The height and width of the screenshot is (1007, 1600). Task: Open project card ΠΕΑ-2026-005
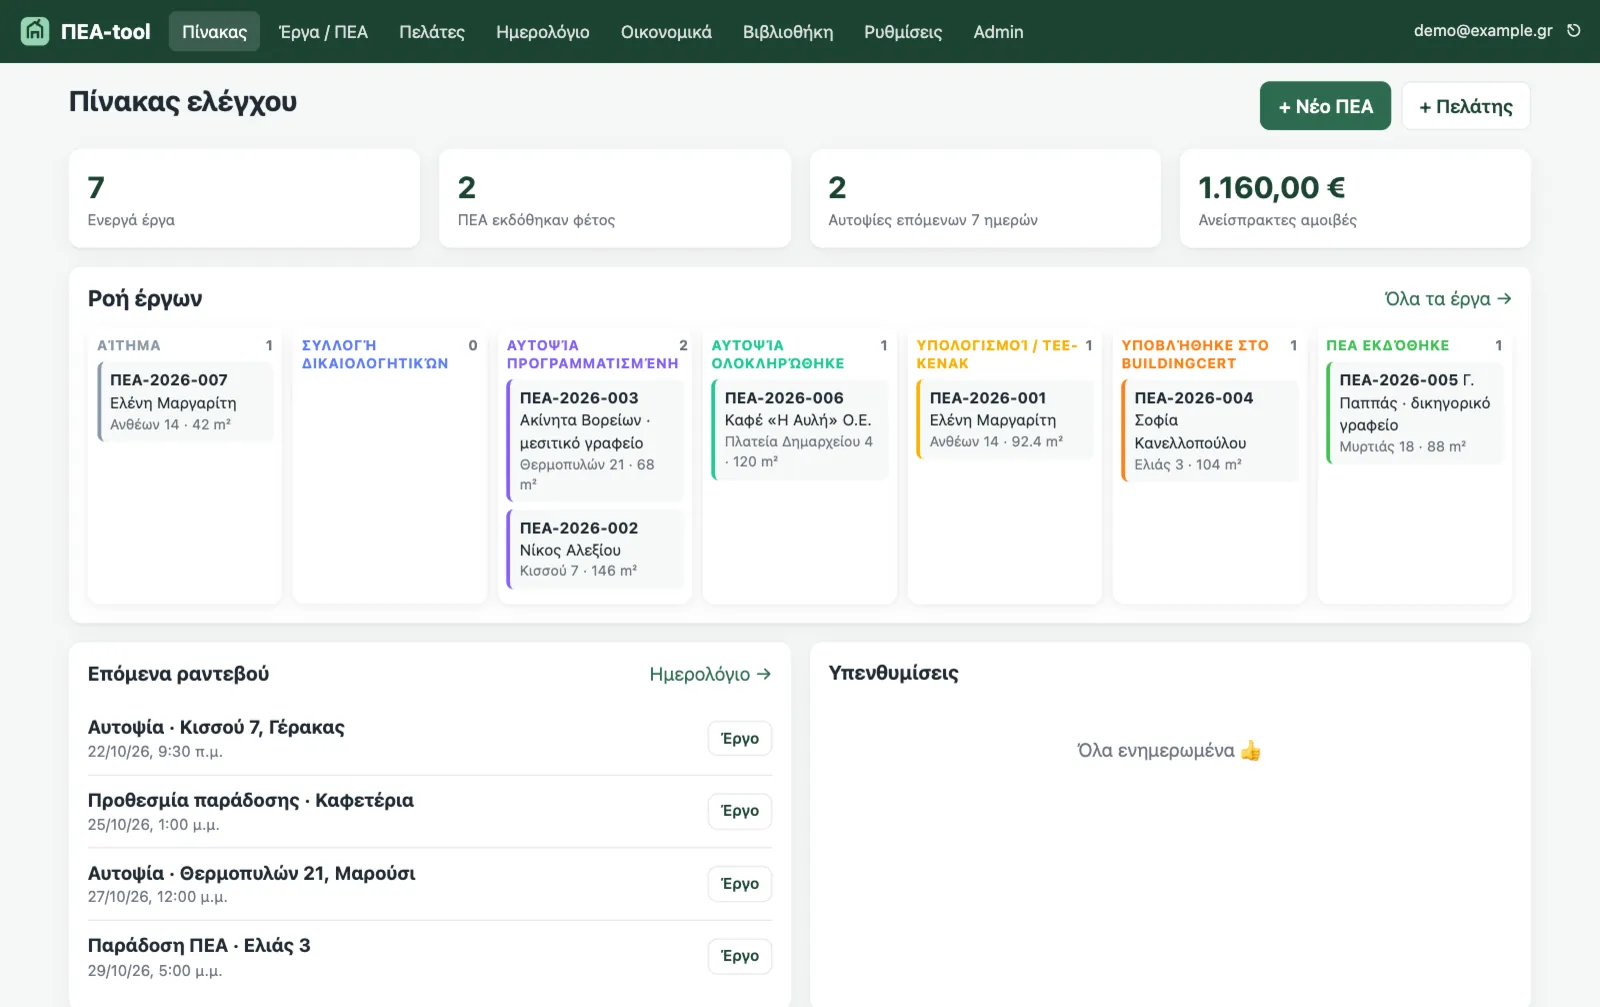1415,412
